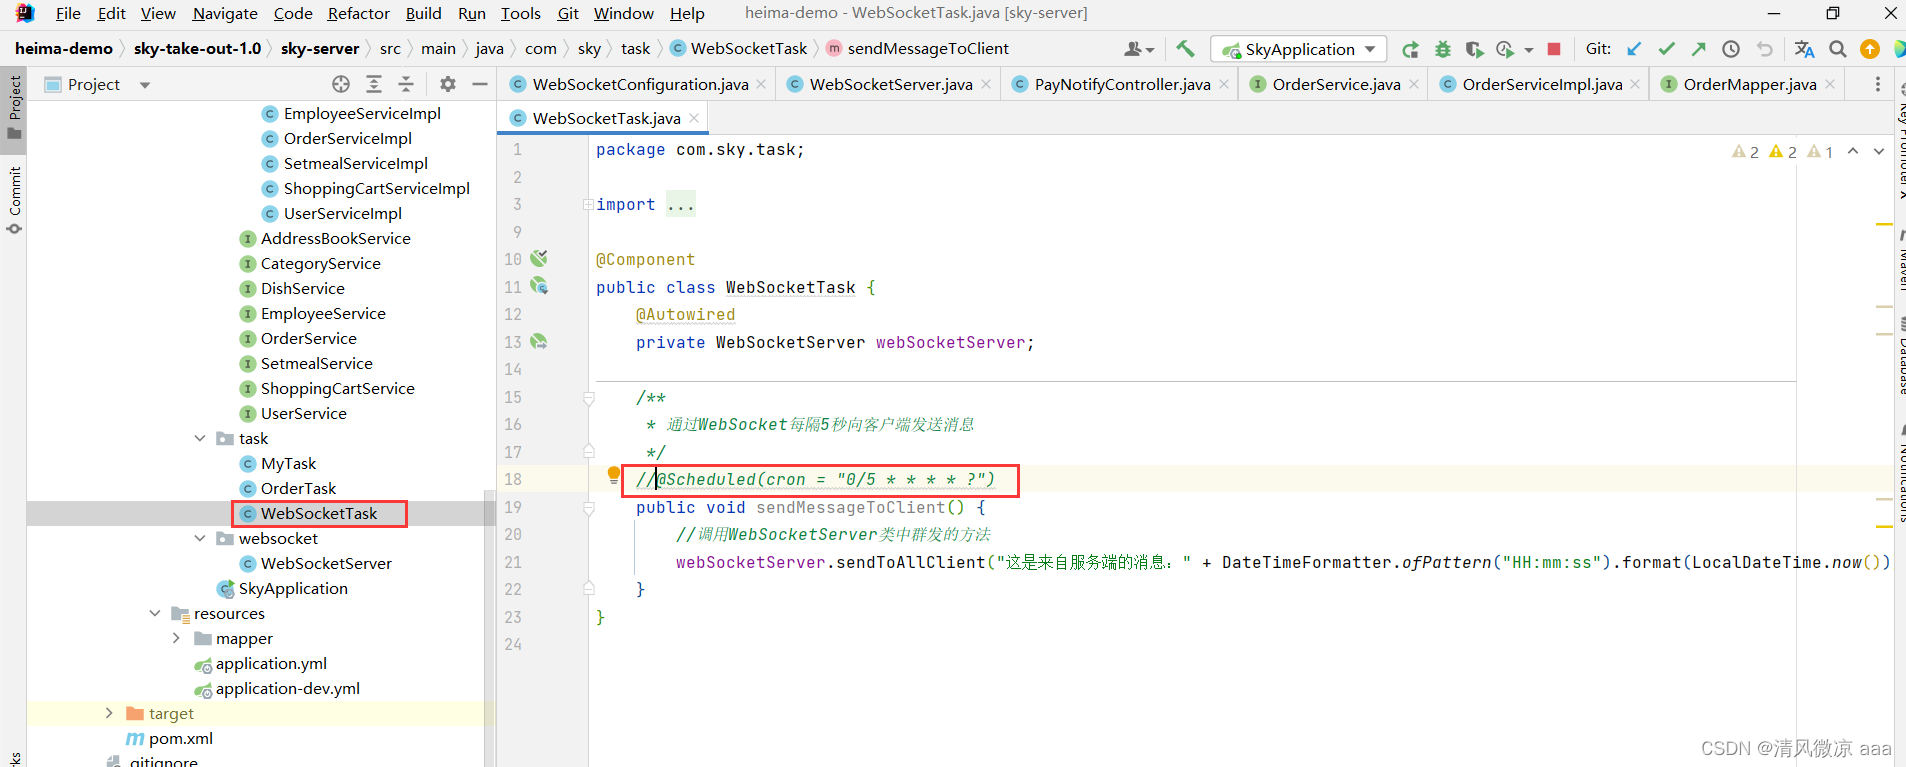Expand all nodes in Project panel
This screenshot has width=1906, height=767.
(374, 84)
